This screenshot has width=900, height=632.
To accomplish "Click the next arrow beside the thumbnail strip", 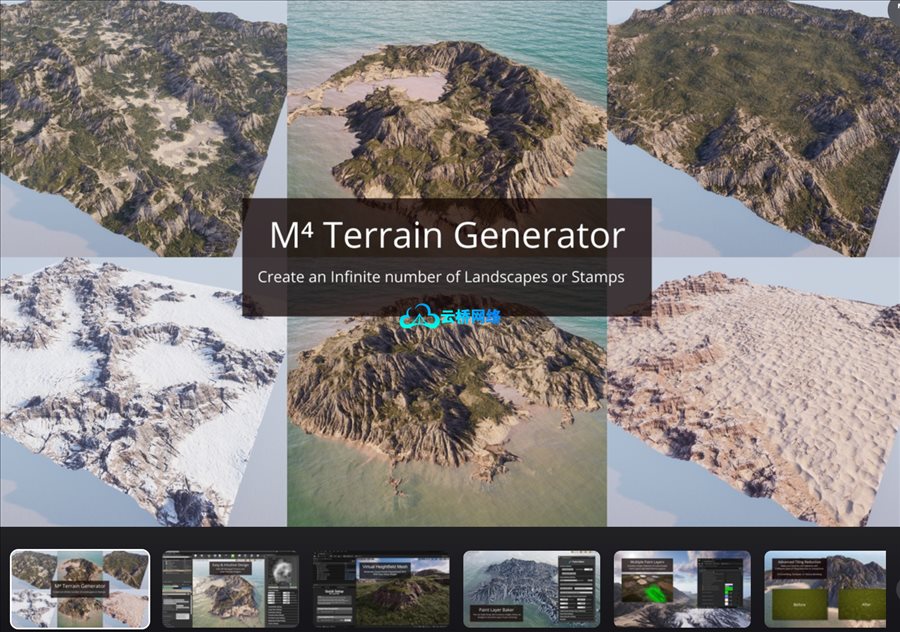I will tap(897, 589).
